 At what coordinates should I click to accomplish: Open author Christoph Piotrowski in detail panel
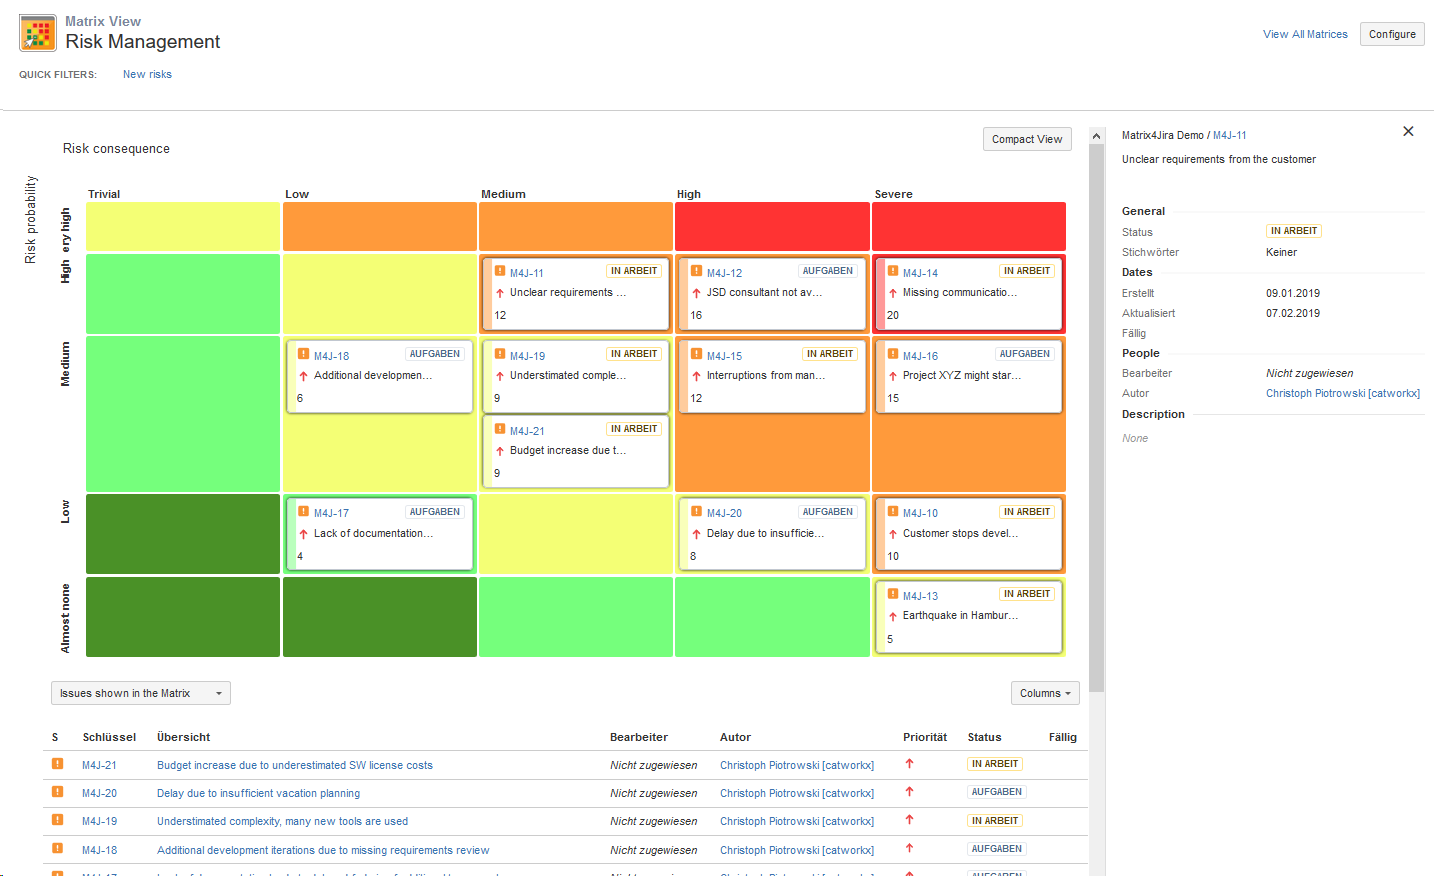click(x=1343, y=393)
